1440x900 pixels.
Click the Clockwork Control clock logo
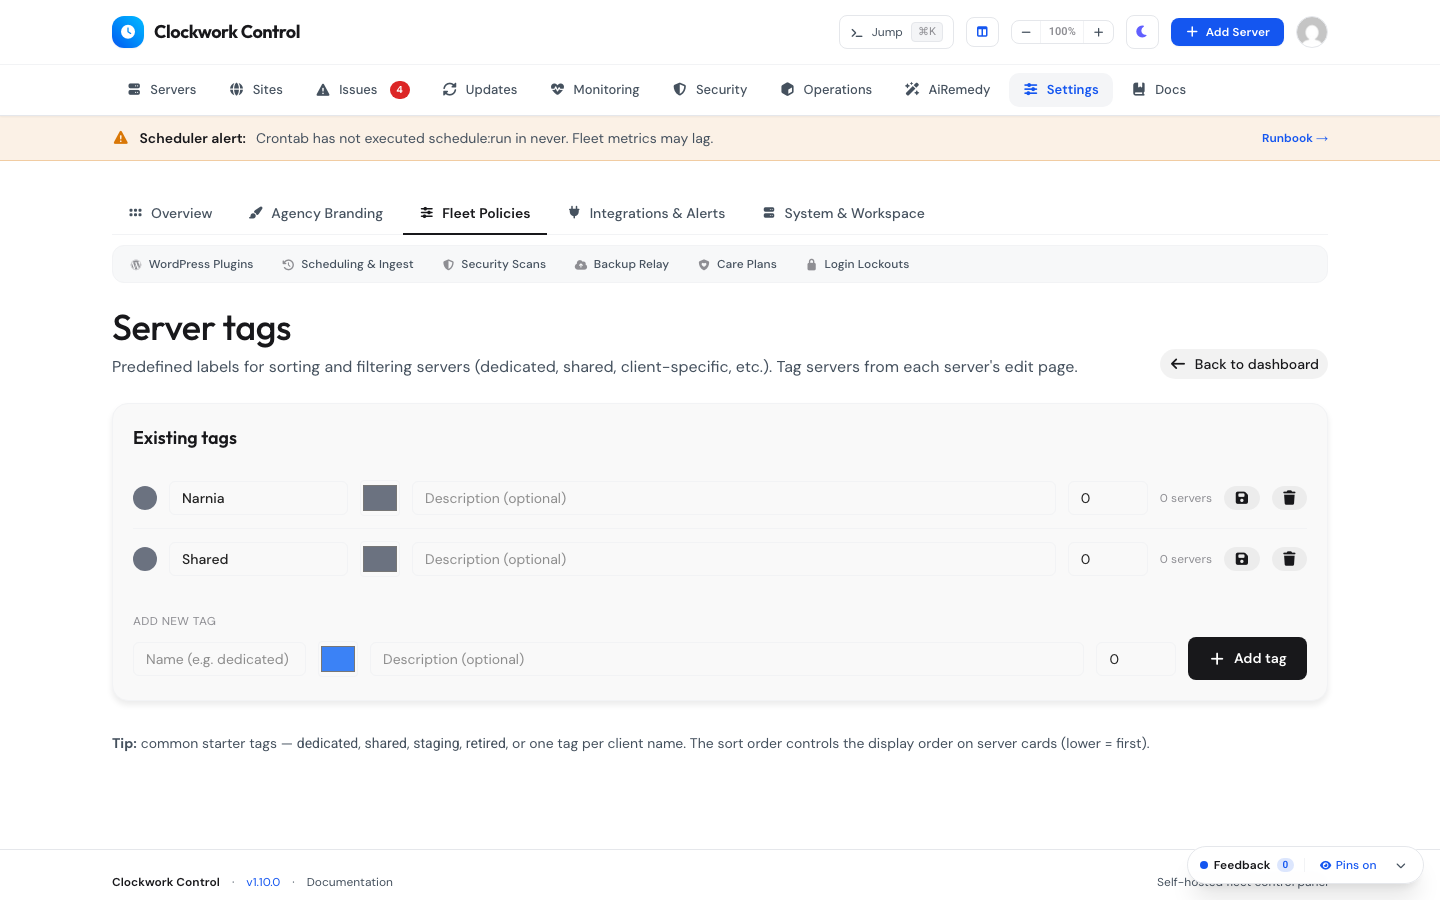128,32
